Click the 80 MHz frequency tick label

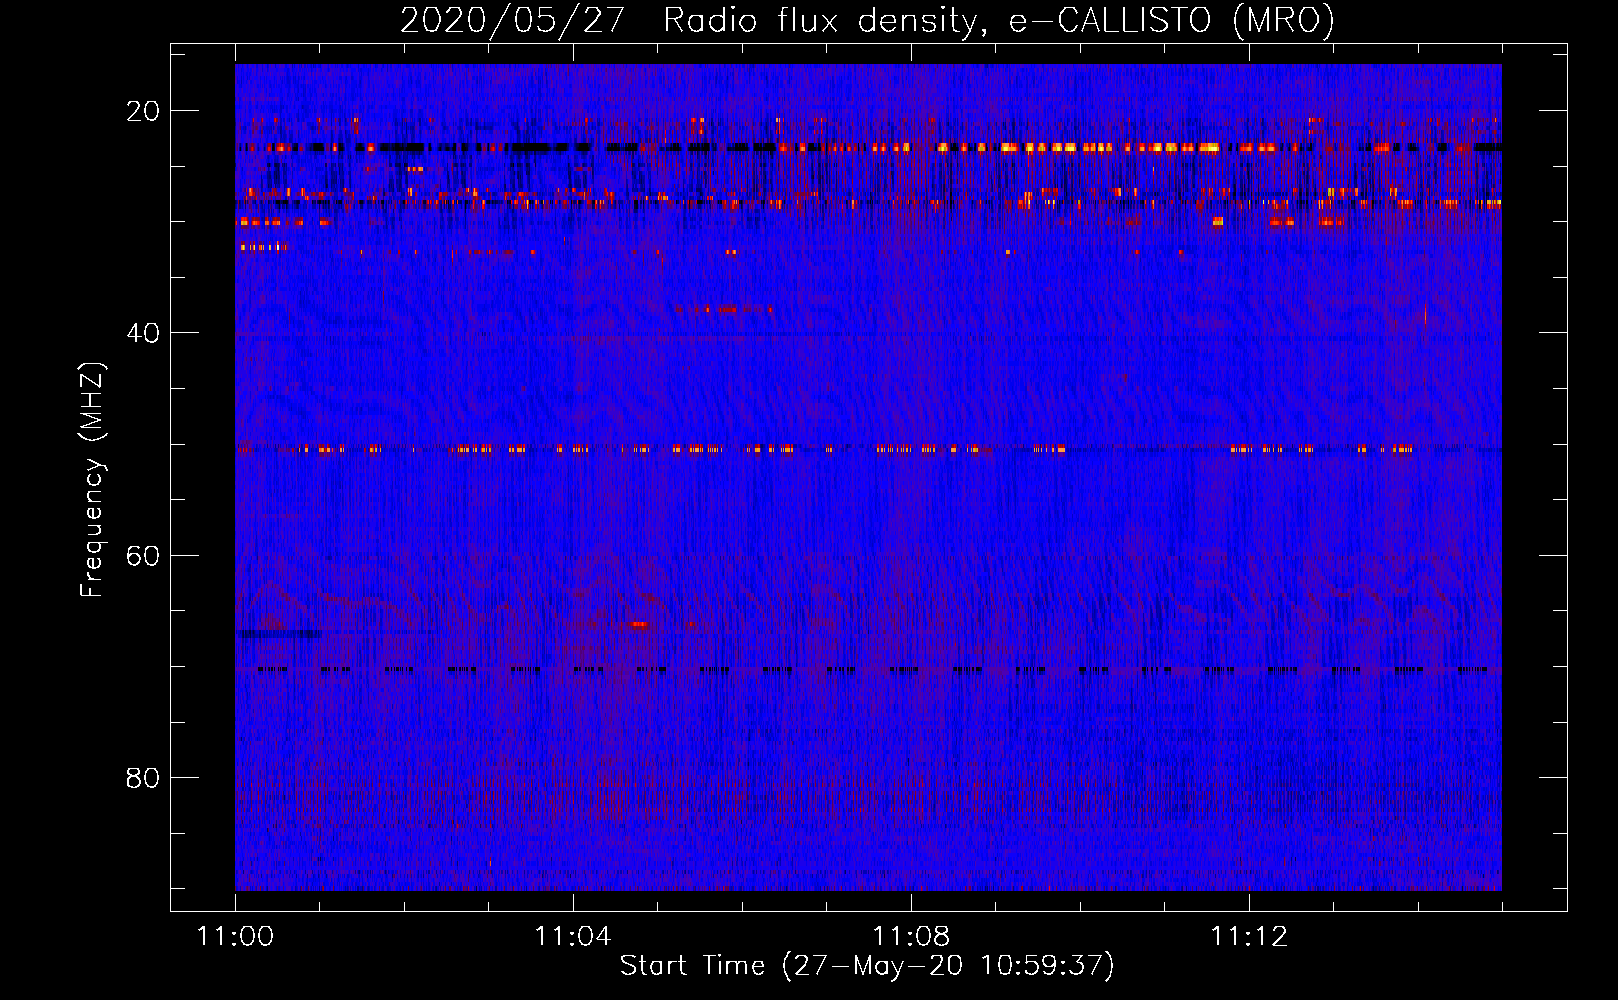tap(143, 777)
